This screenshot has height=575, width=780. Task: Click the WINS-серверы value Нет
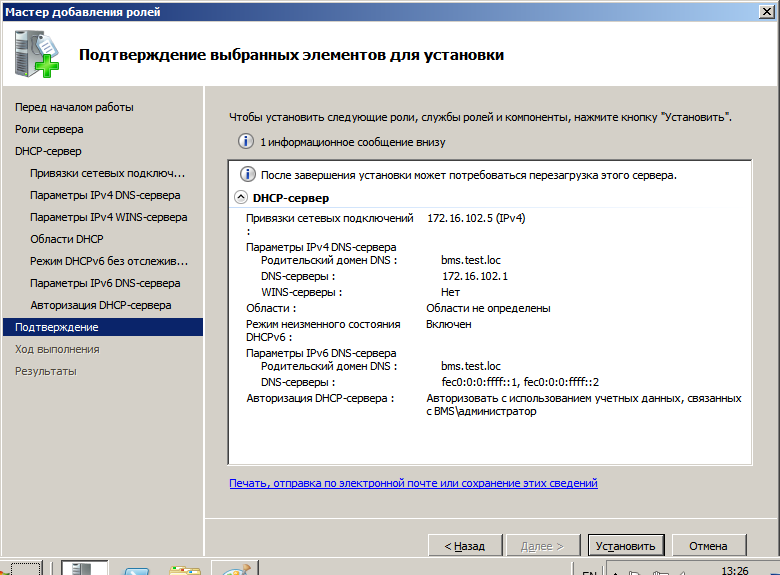point(450,292)
